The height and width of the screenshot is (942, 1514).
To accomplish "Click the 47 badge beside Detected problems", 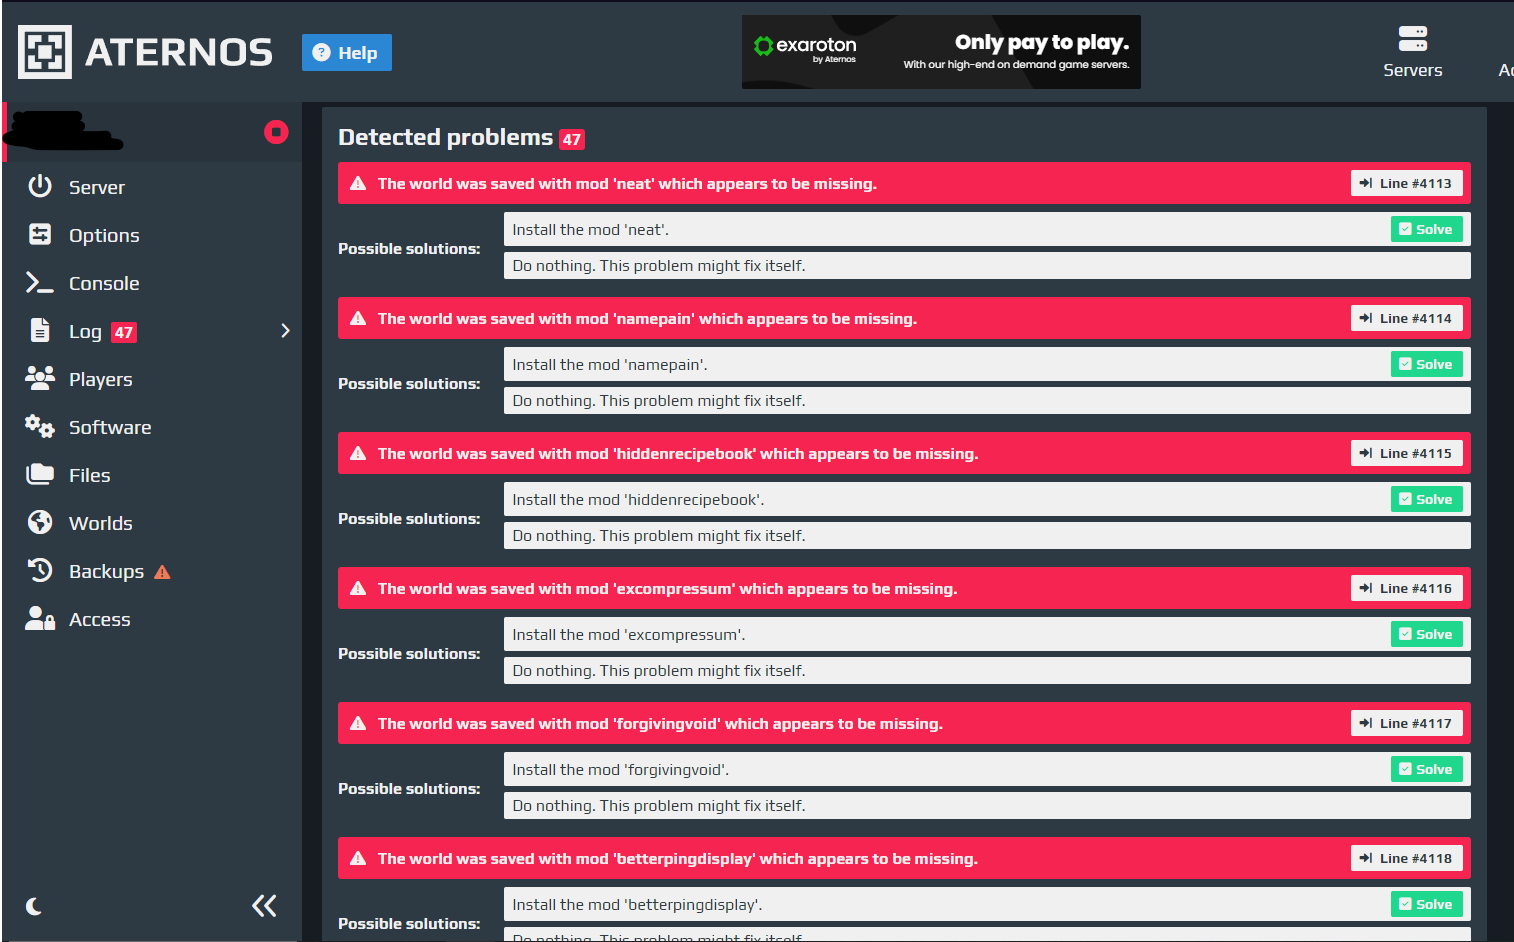I will (571, 139).
